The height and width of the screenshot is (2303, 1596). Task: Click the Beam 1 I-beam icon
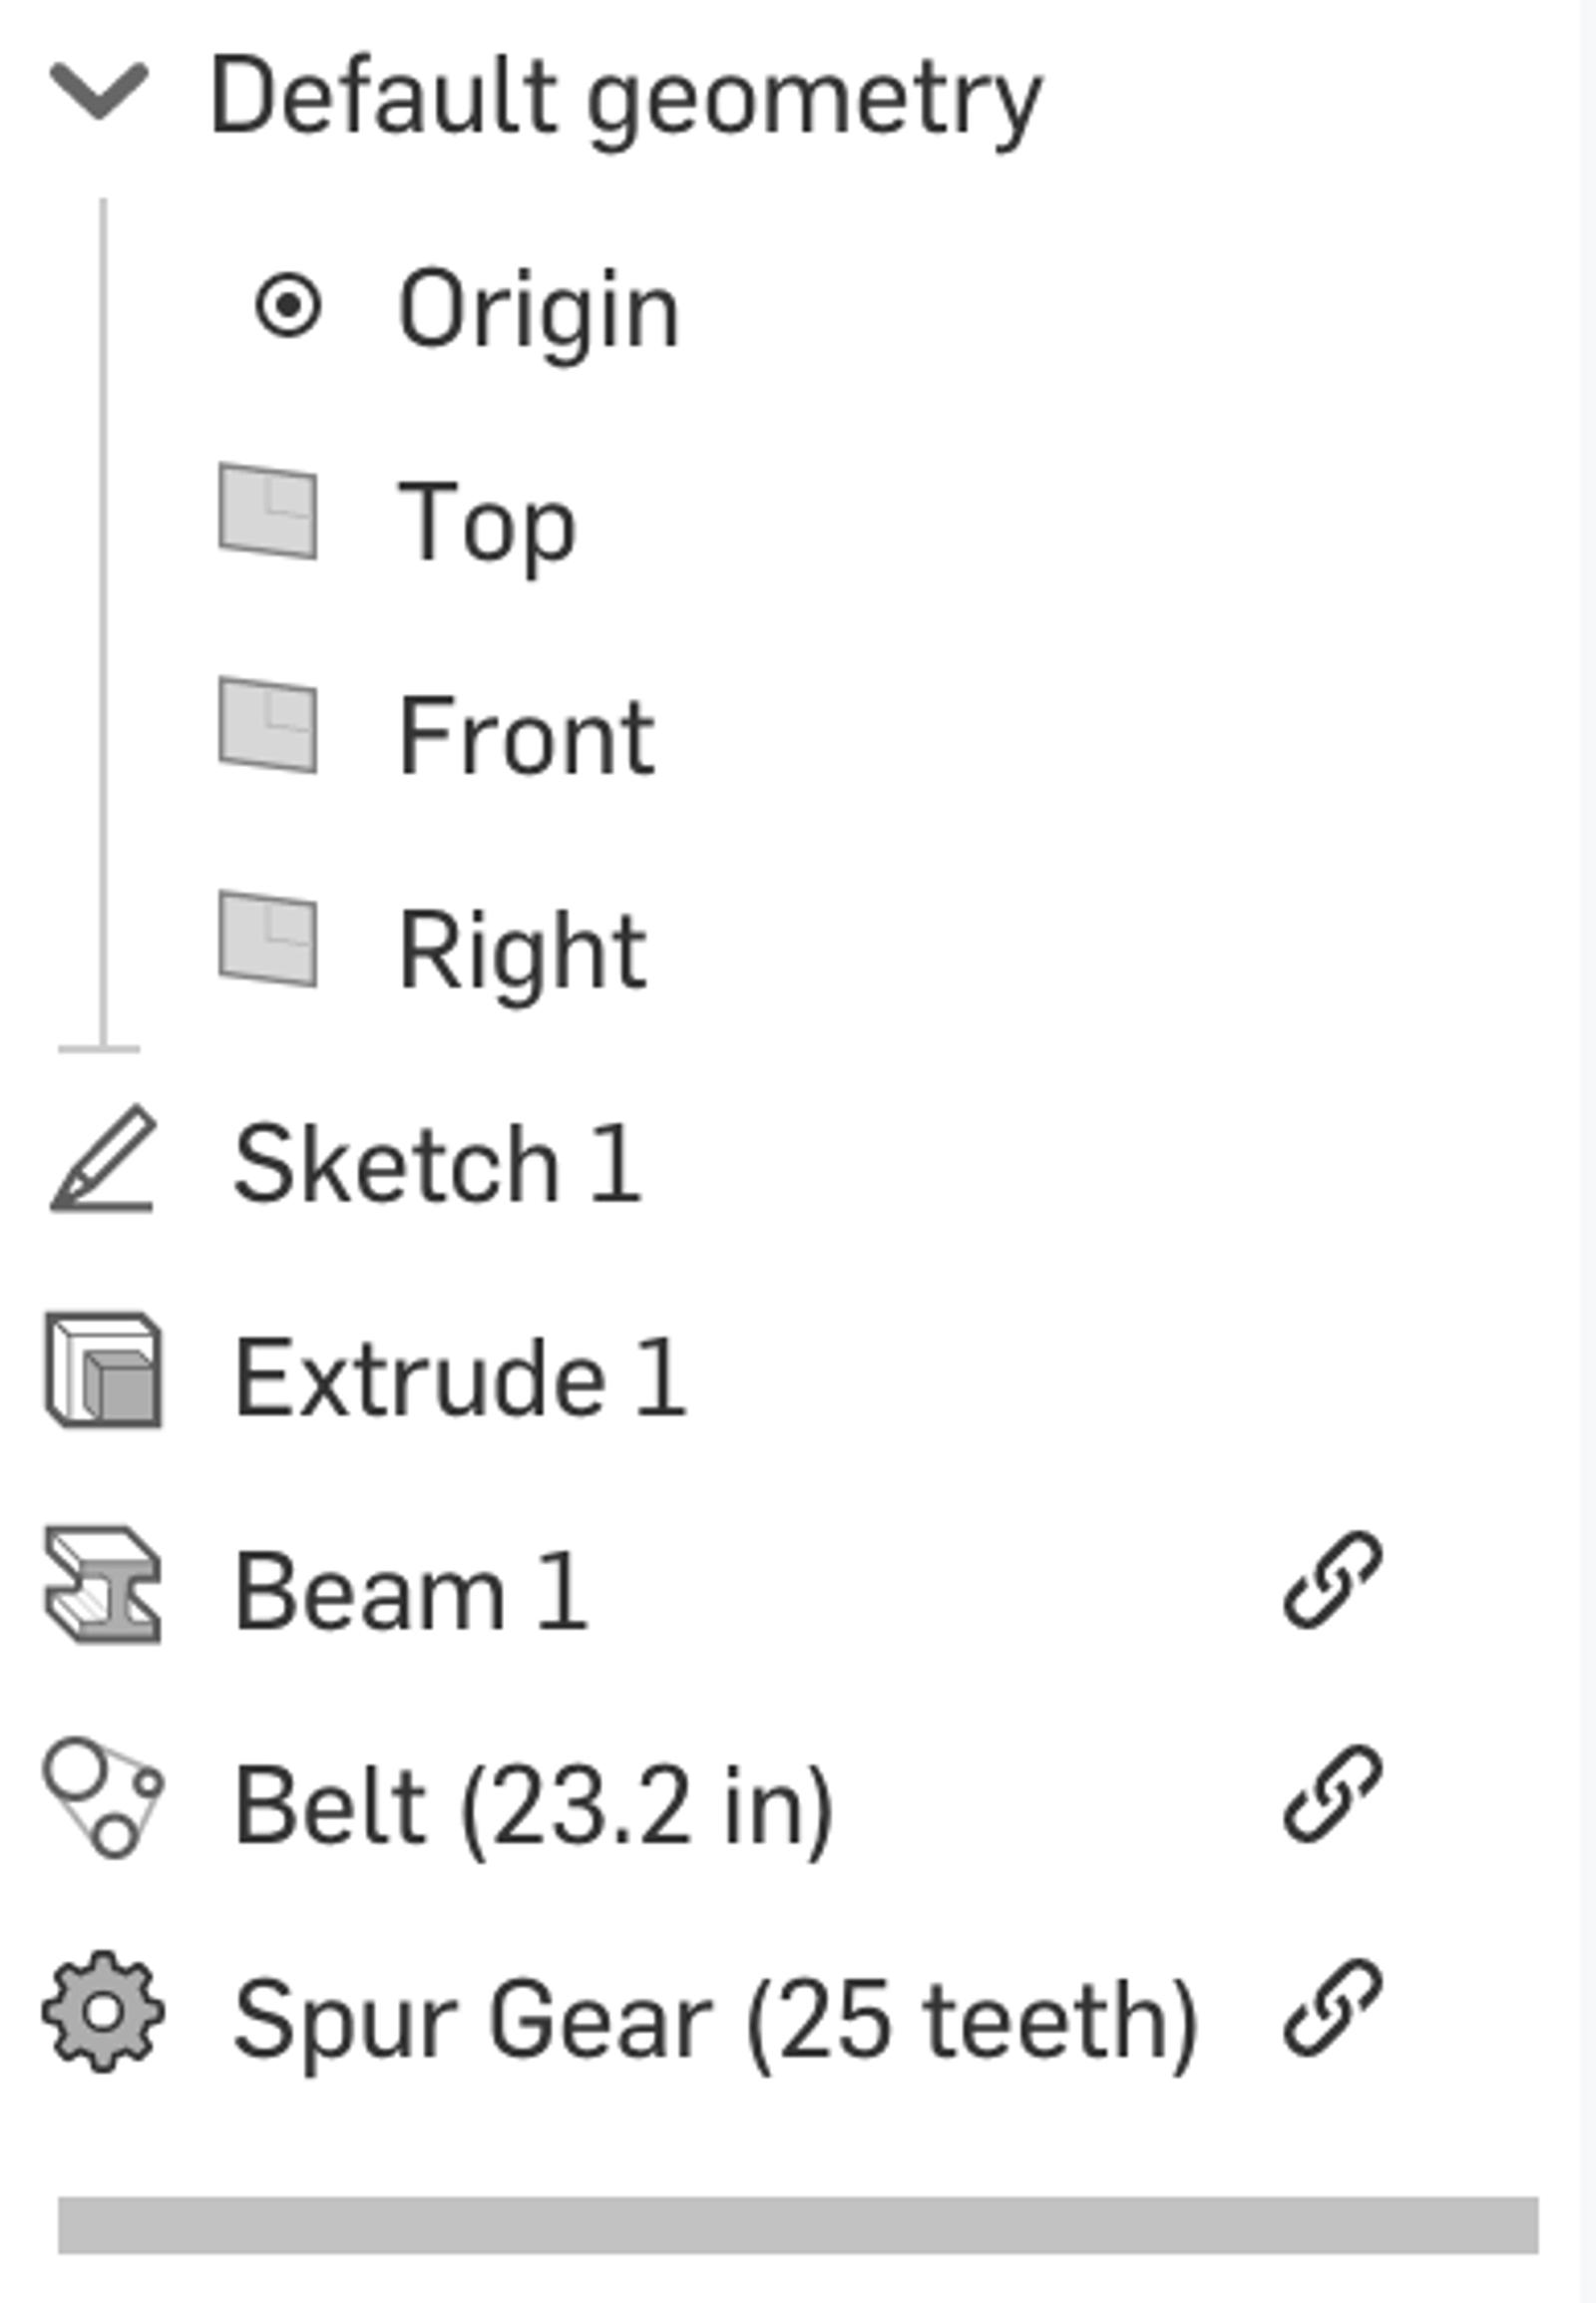point(103,1584)
